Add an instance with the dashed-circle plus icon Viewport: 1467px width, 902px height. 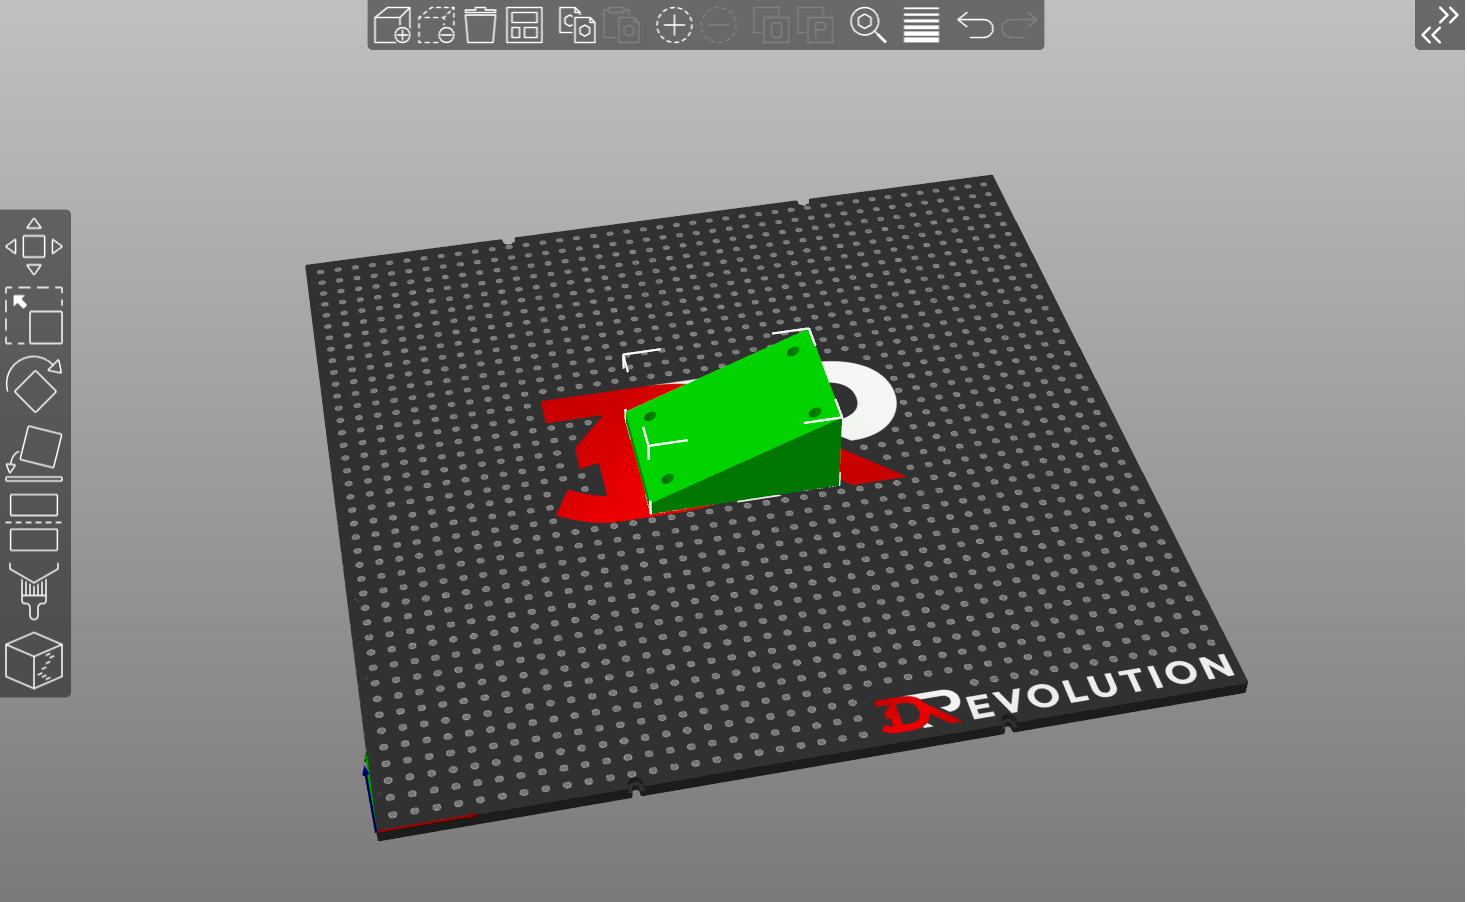[x=674, y=25]
